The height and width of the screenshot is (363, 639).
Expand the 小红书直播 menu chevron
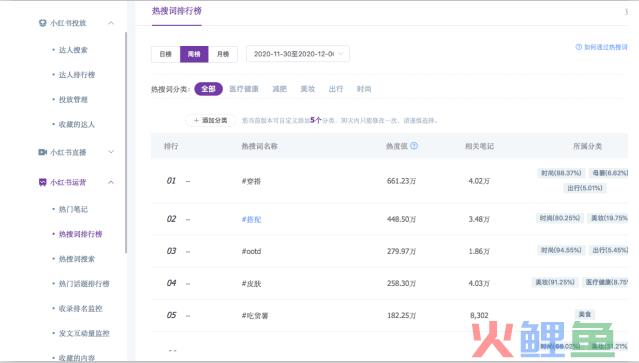pos(111,152)
